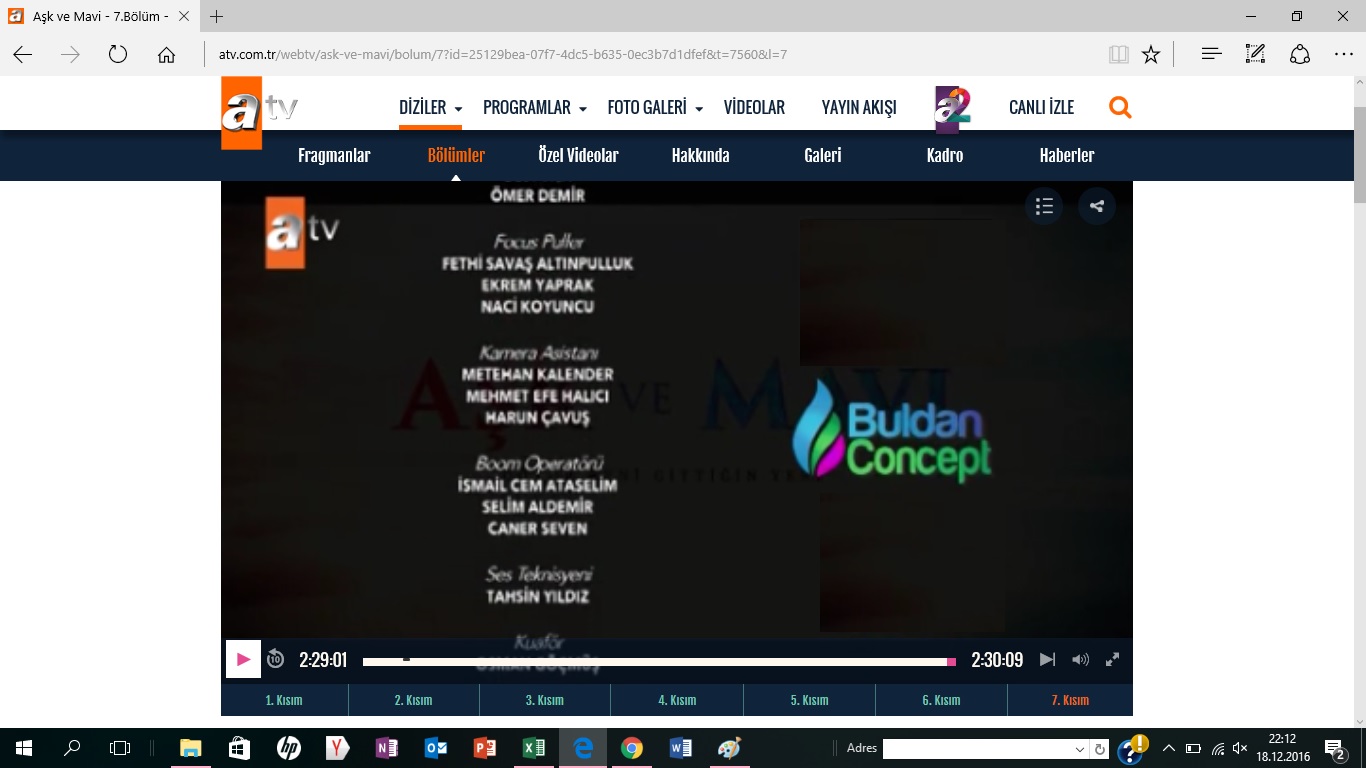Mute the video player volume
The width and height of the screenshot is (1366, 768).
[1080, 659]
